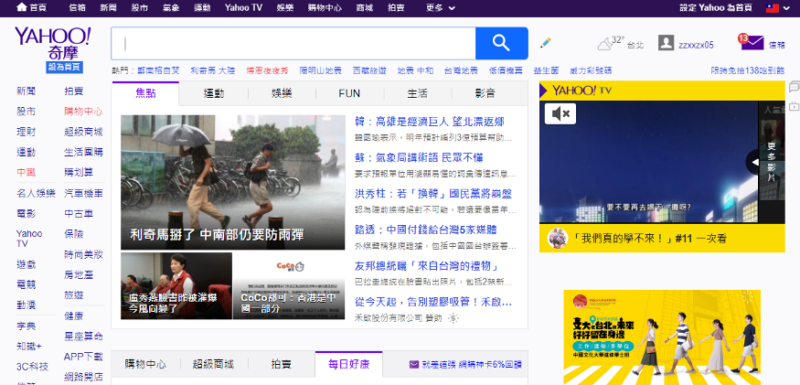Click the small envelope icon in 每日好康 row
The image size is (800, 385).
(x=414, y=365)
